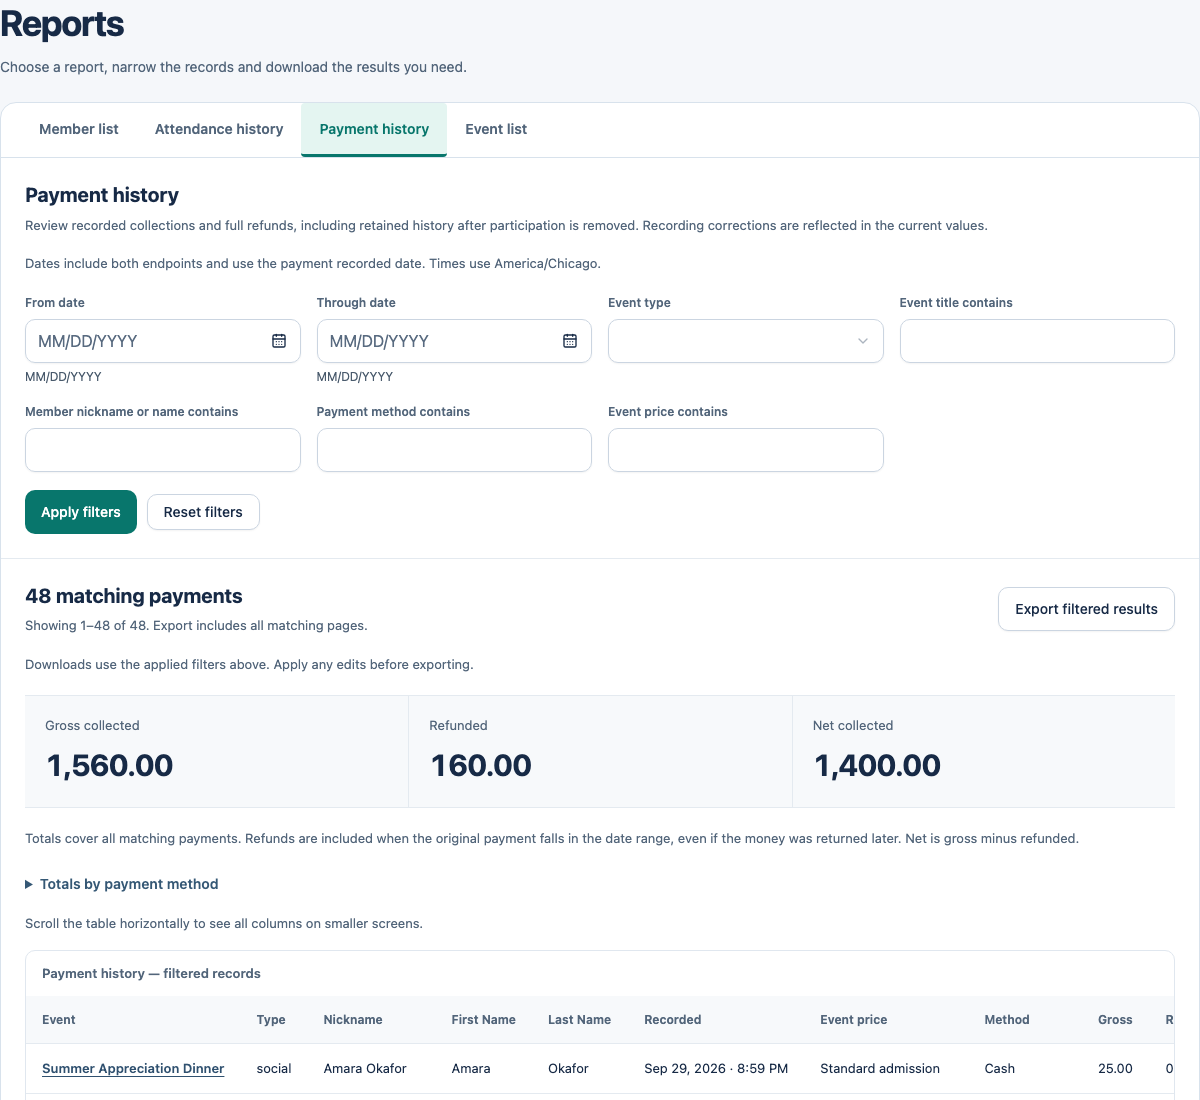
Task: Click the Type column header
Action: [x=271, y=1020]
